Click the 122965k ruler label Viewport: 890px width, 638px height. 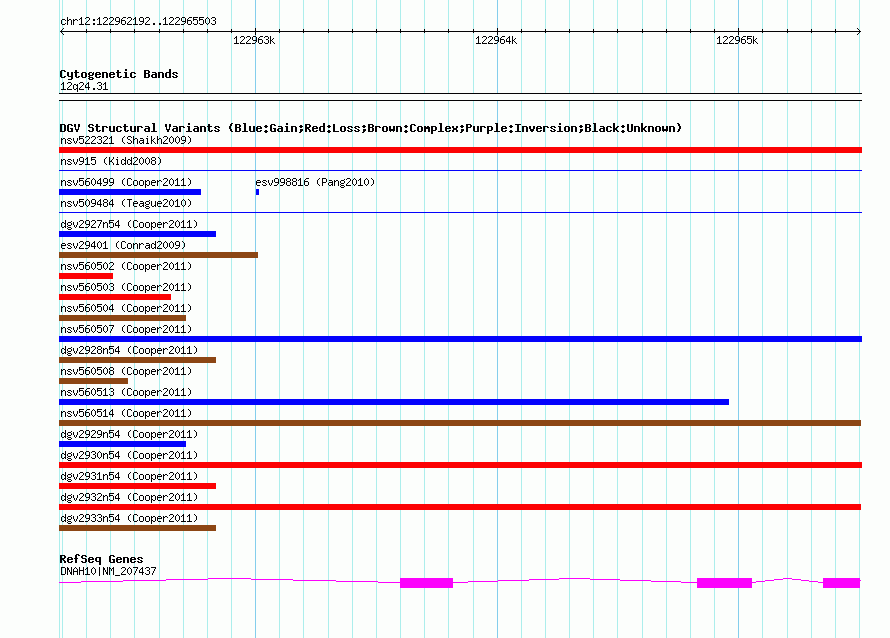click(737, 40)
